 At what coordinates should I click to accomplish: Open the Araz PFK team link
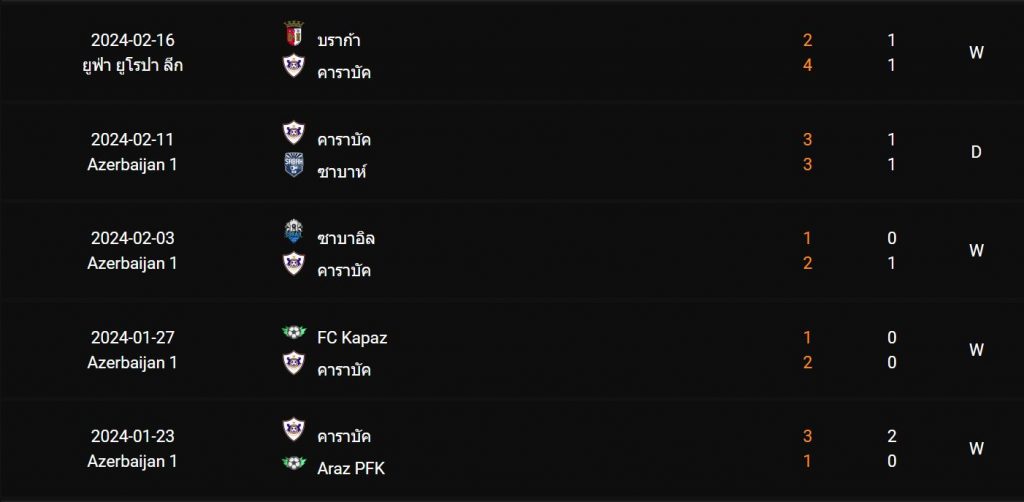point(351,469)
